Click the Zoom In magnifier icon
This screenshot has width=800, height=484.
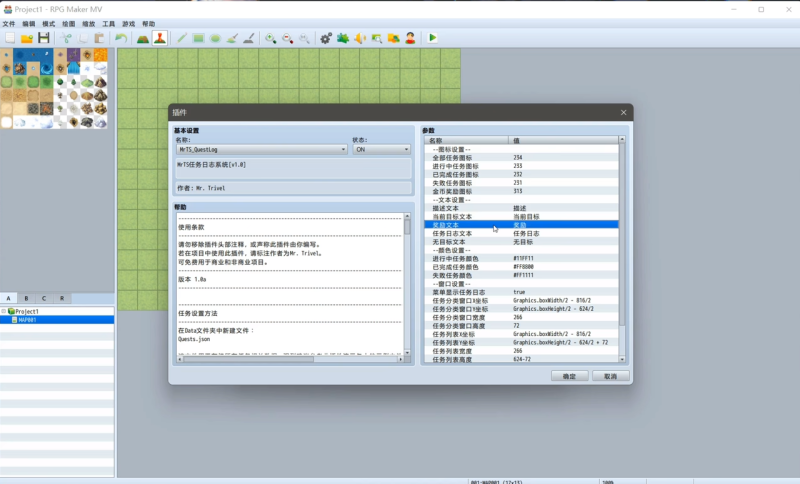271,38
